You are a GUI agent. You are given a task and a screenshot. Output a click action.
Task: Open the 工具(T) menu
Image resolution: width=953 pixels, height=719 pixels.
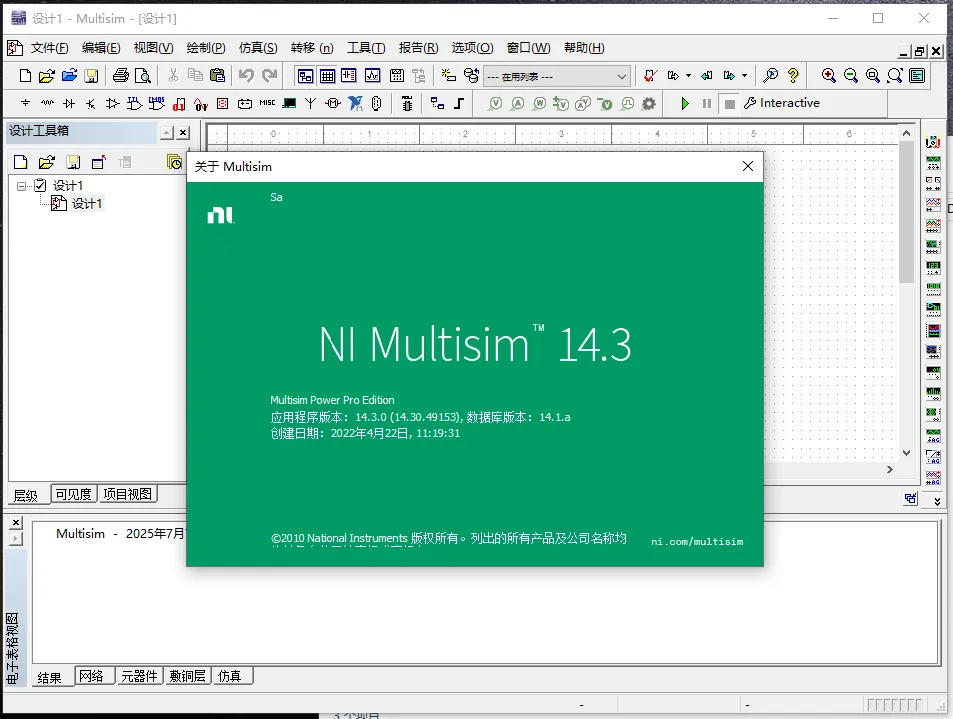(x=366, y=48)
